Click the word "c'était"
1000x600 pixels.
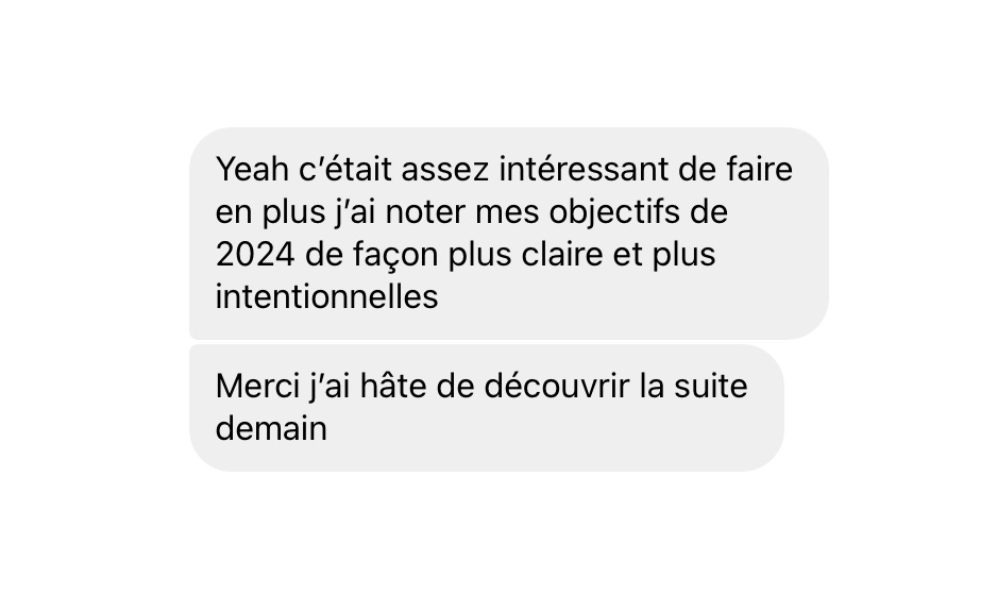(345, 170)
